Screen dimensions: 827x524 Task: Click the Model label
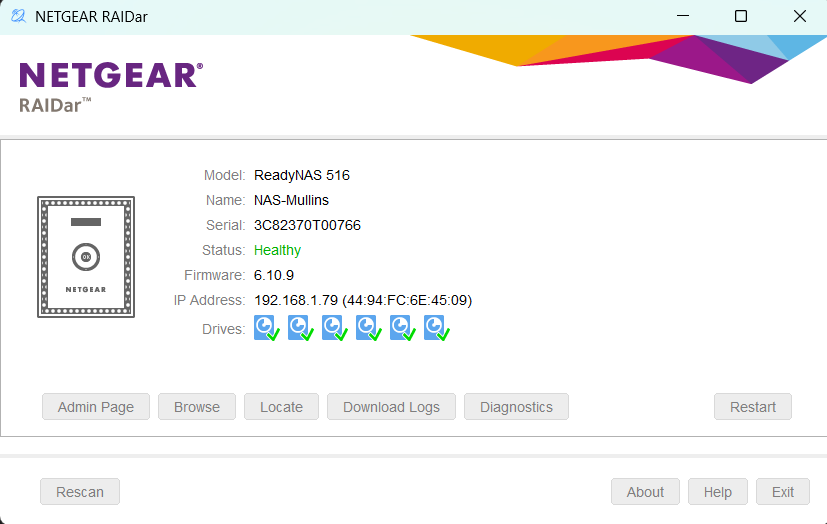coord(225,175)
